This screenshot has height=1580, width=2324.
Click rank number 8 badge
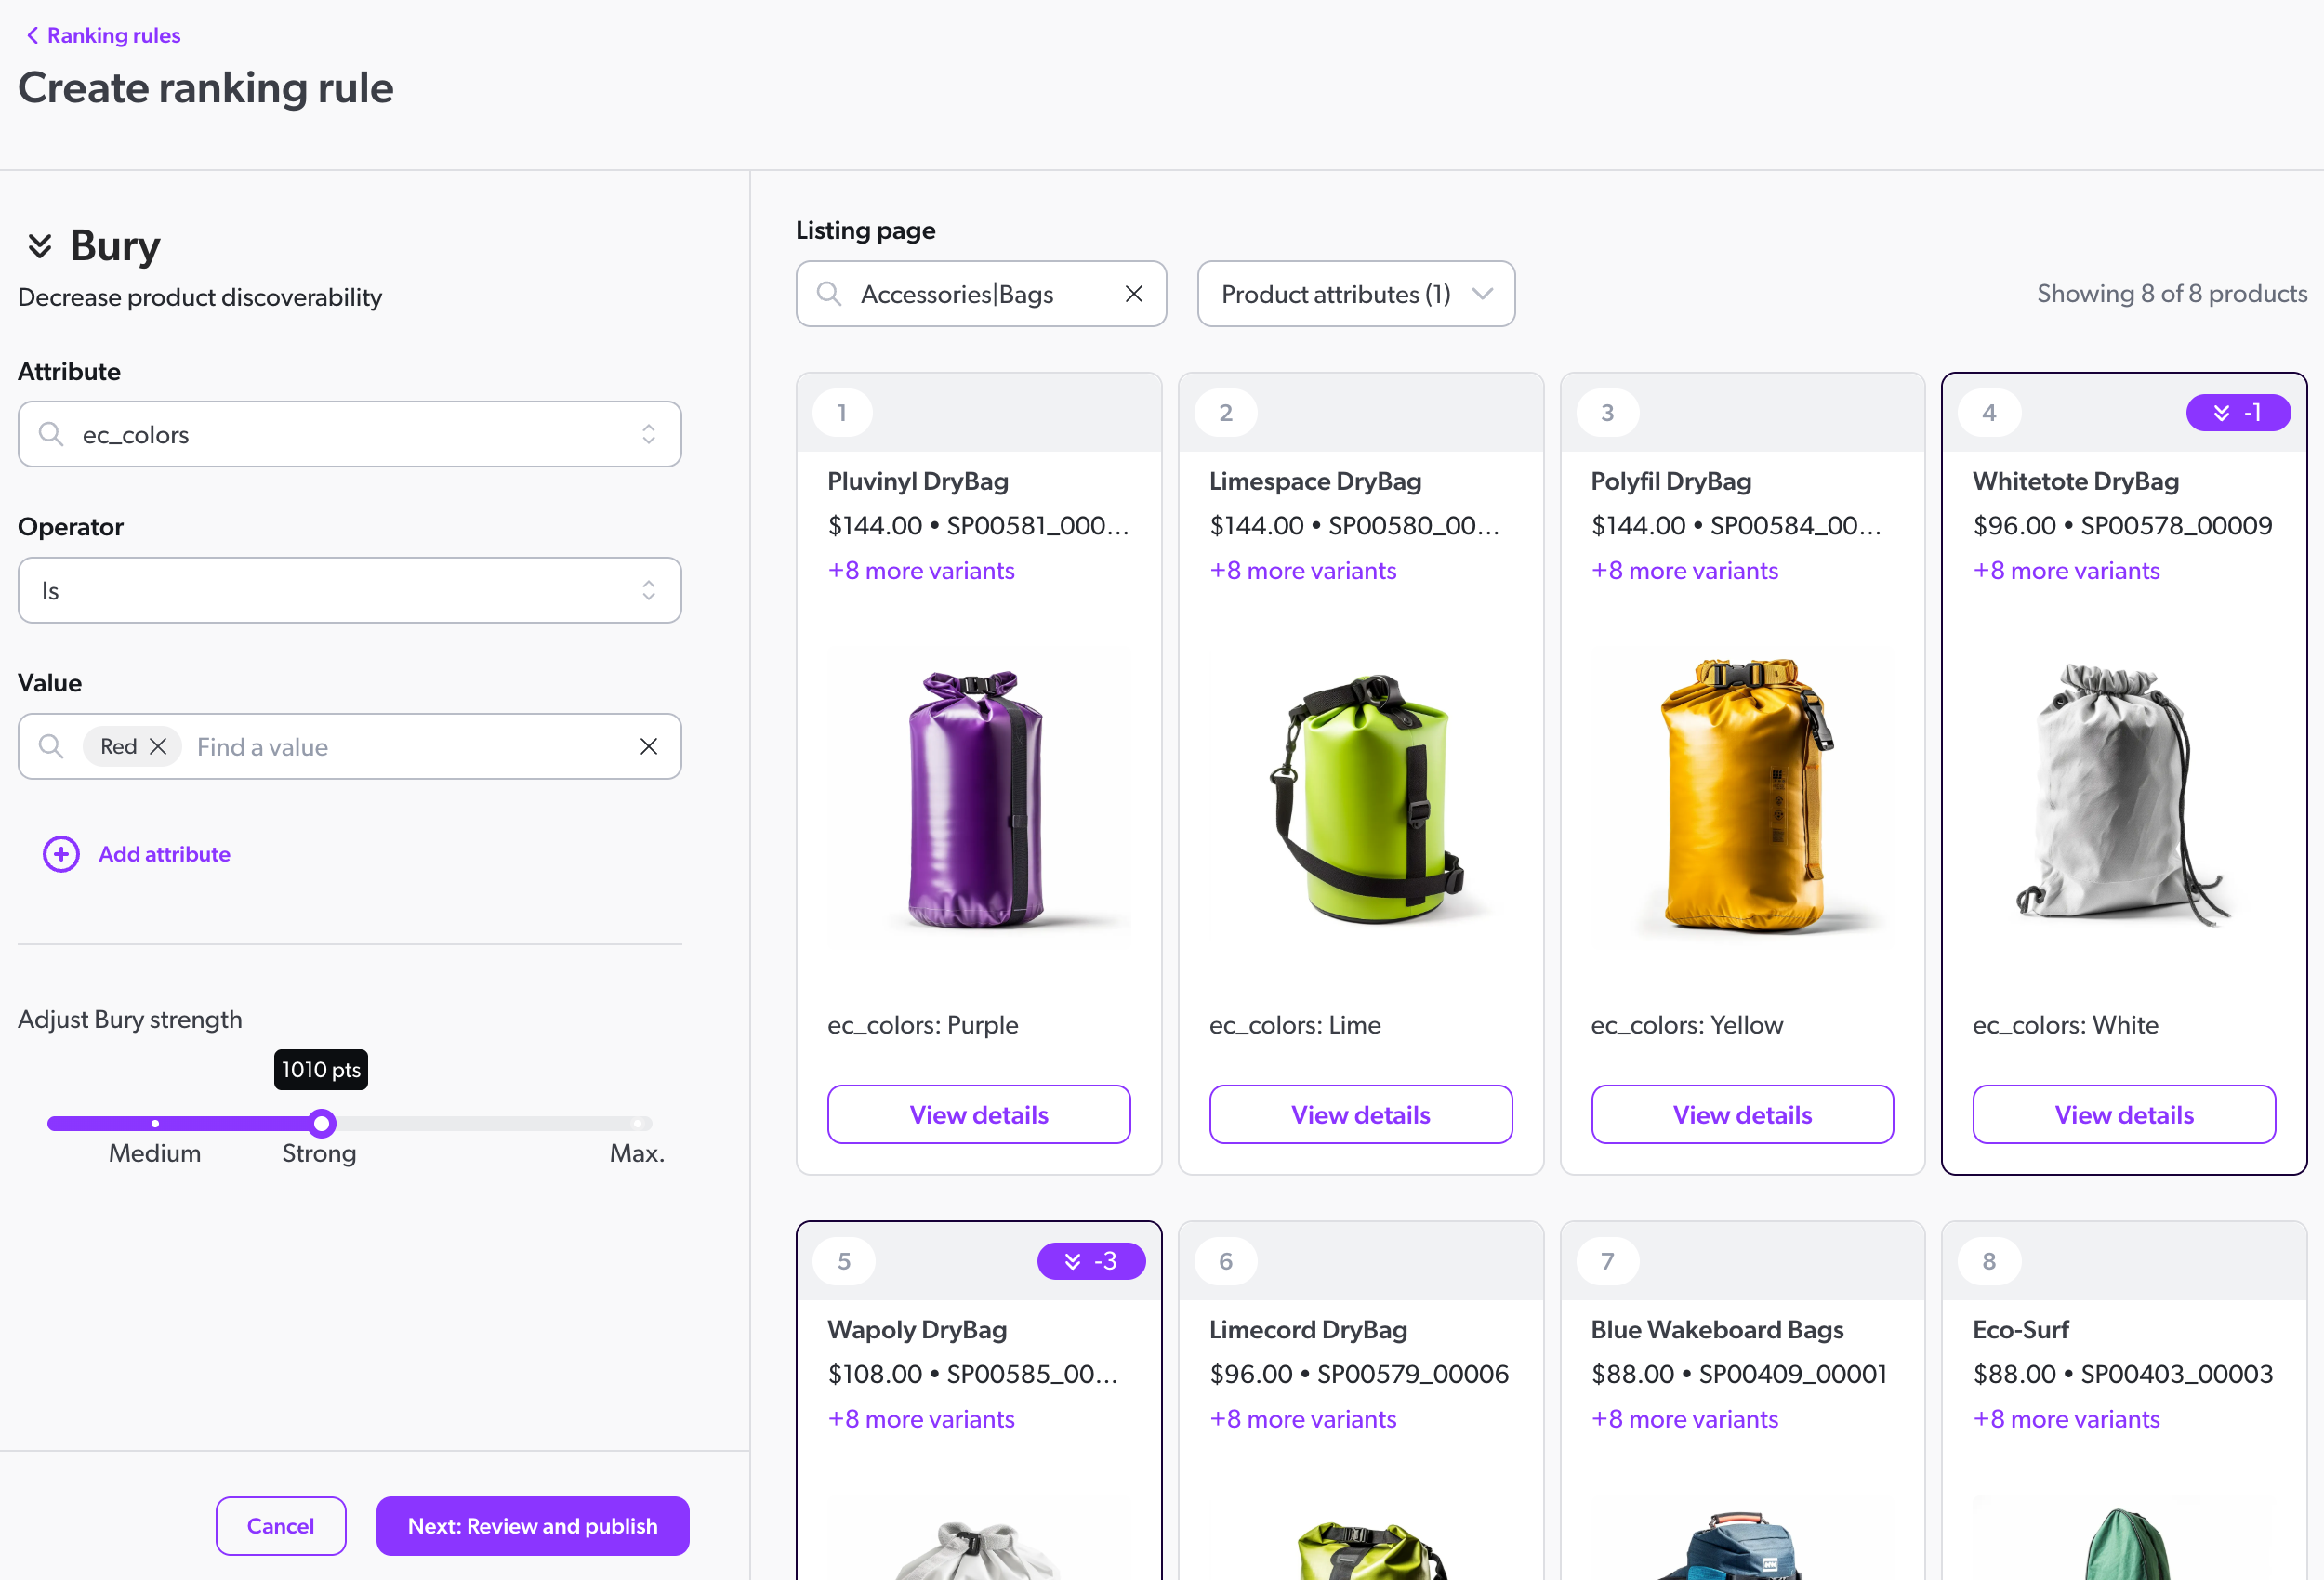pyautogui.click(x=1989, y=1261)
